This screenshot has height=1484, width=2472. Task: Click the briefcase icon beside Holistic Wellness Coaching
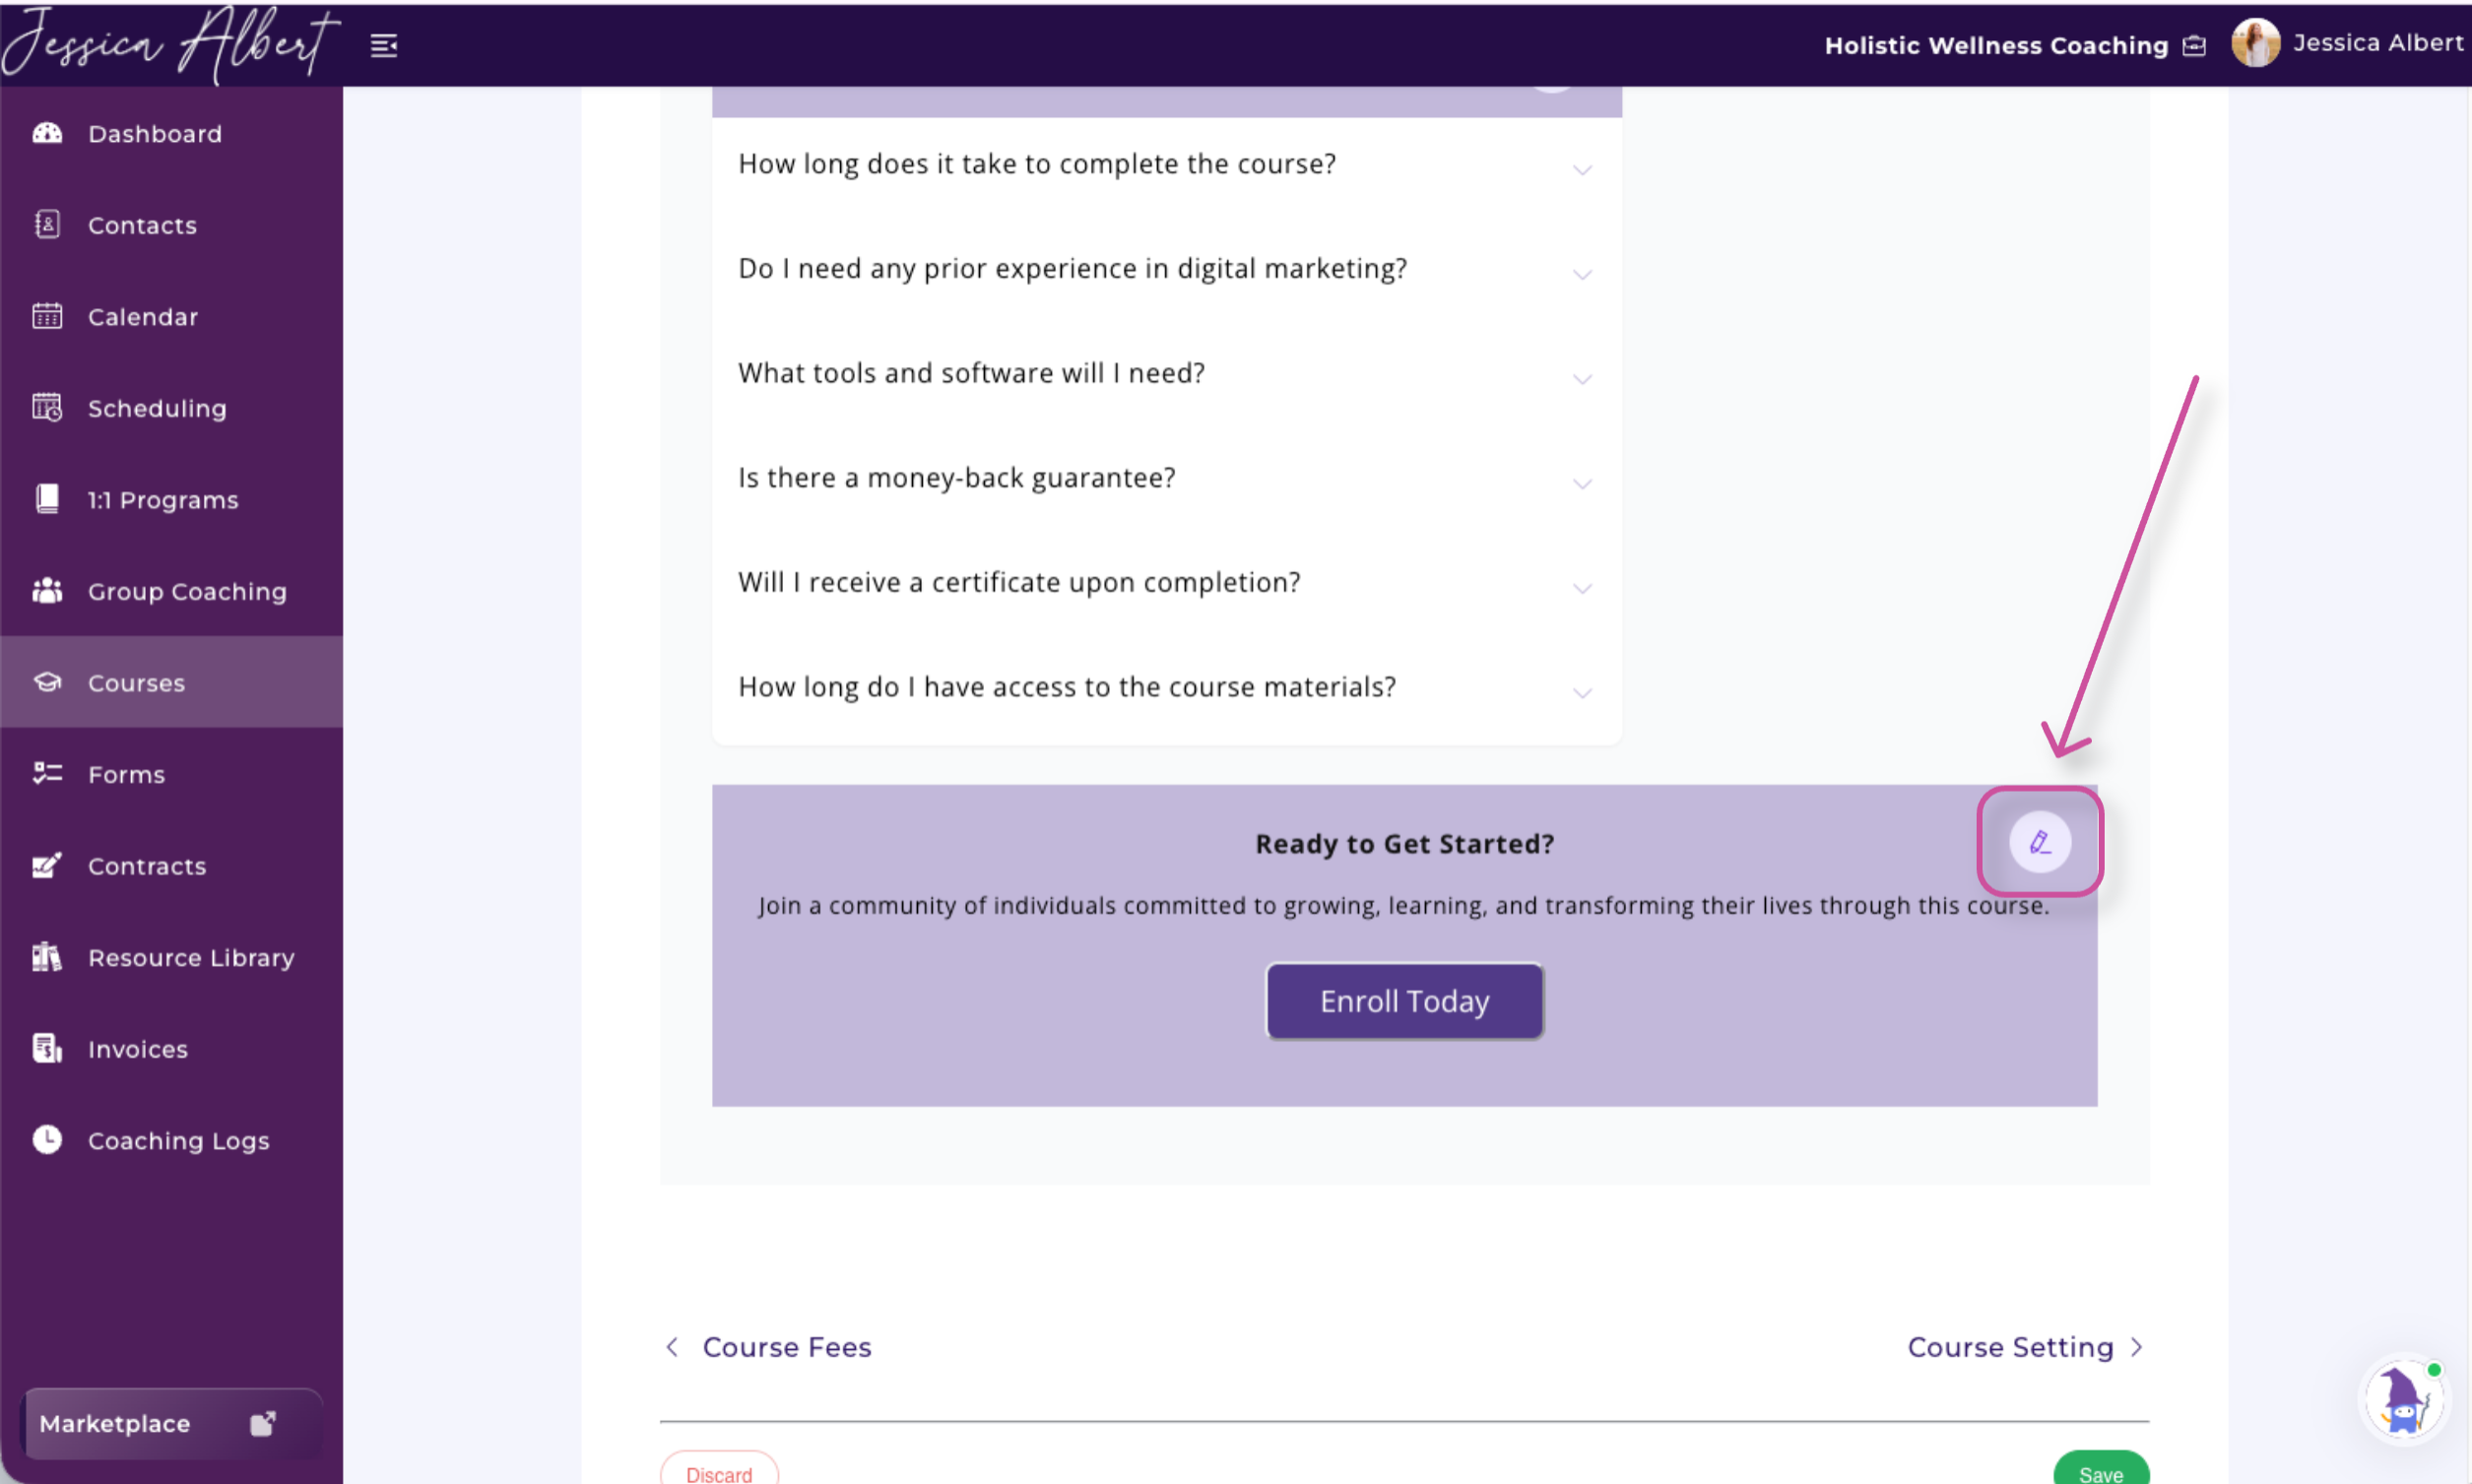(x=2194, y=46)
